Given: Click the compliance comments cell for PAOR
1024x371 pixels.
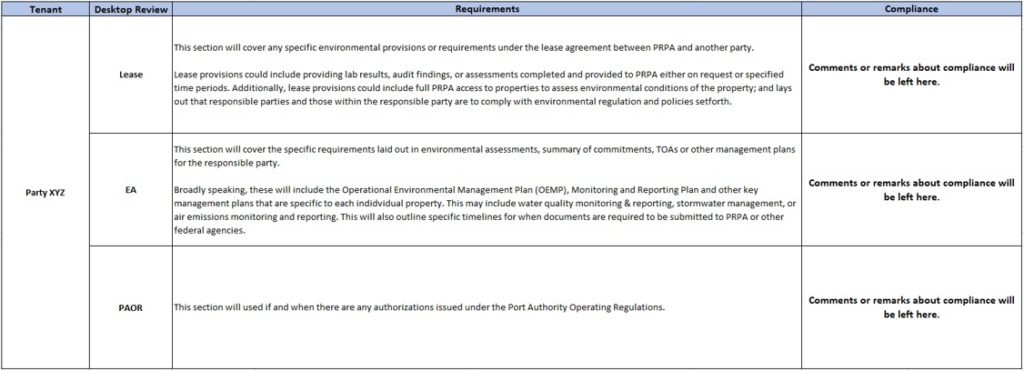Looking at the screenshot, I should coord(912,307).
